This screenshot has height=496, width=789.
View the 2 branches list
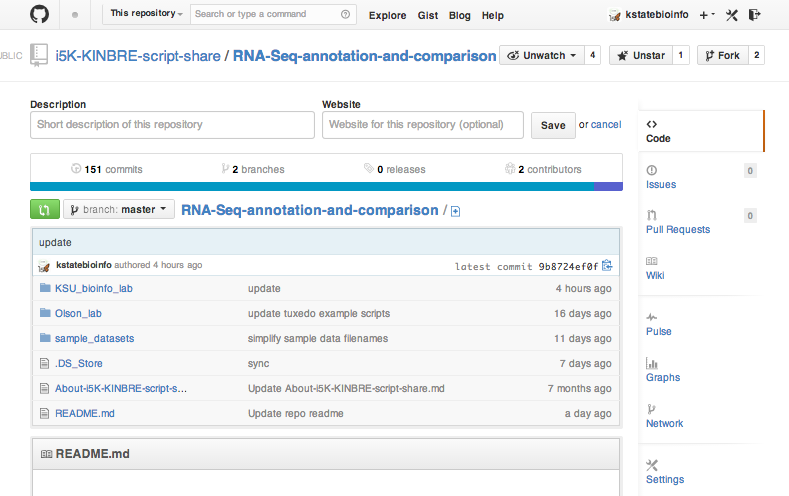click(253, 169)
